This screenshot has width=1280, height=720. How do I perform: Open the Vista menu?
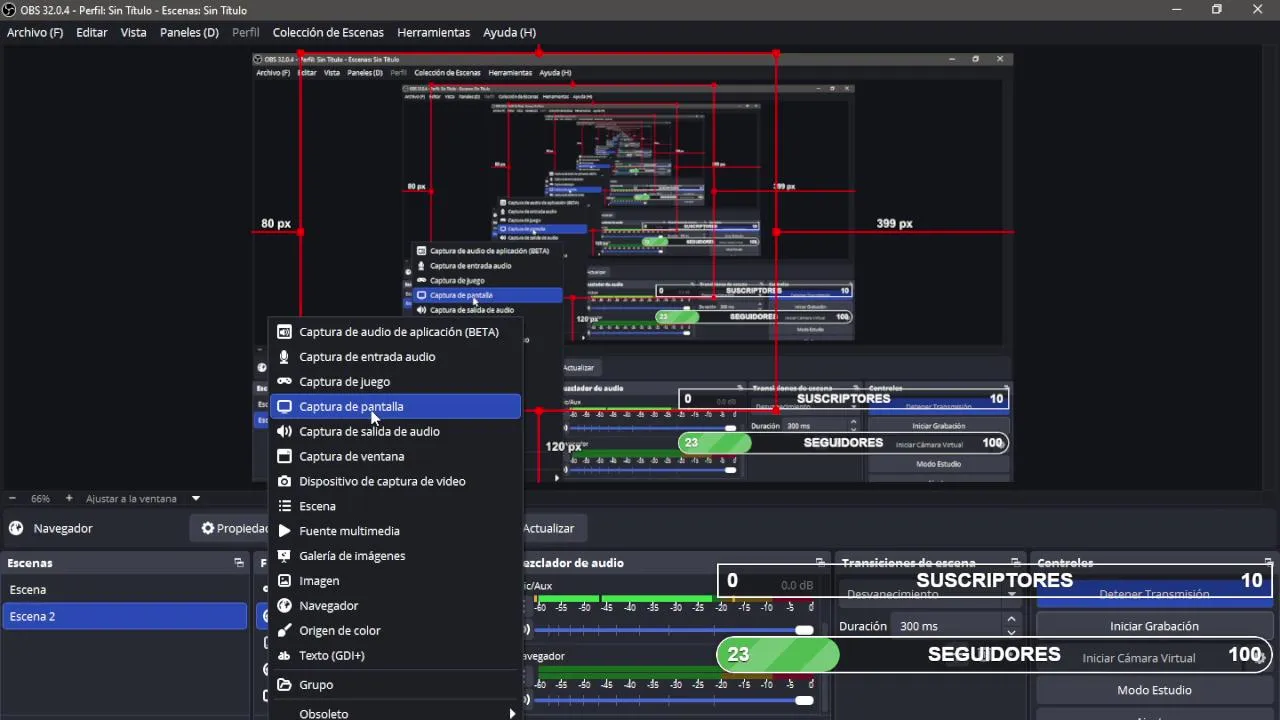pyautogui.click(x=134, y=32)
